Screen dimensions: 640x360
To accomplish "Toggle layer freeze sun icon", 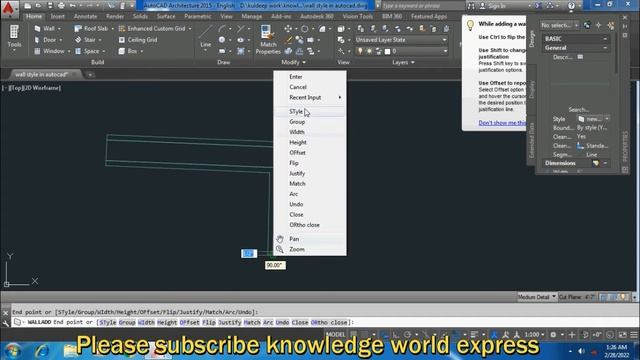I will 369,51.
